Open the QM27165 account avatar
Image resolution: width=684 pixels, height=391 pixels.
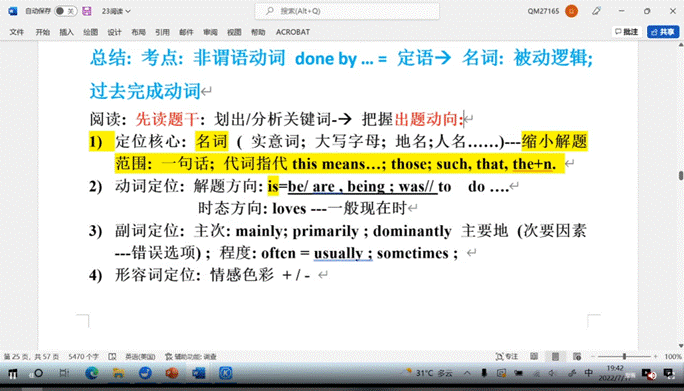pos(571,11)
